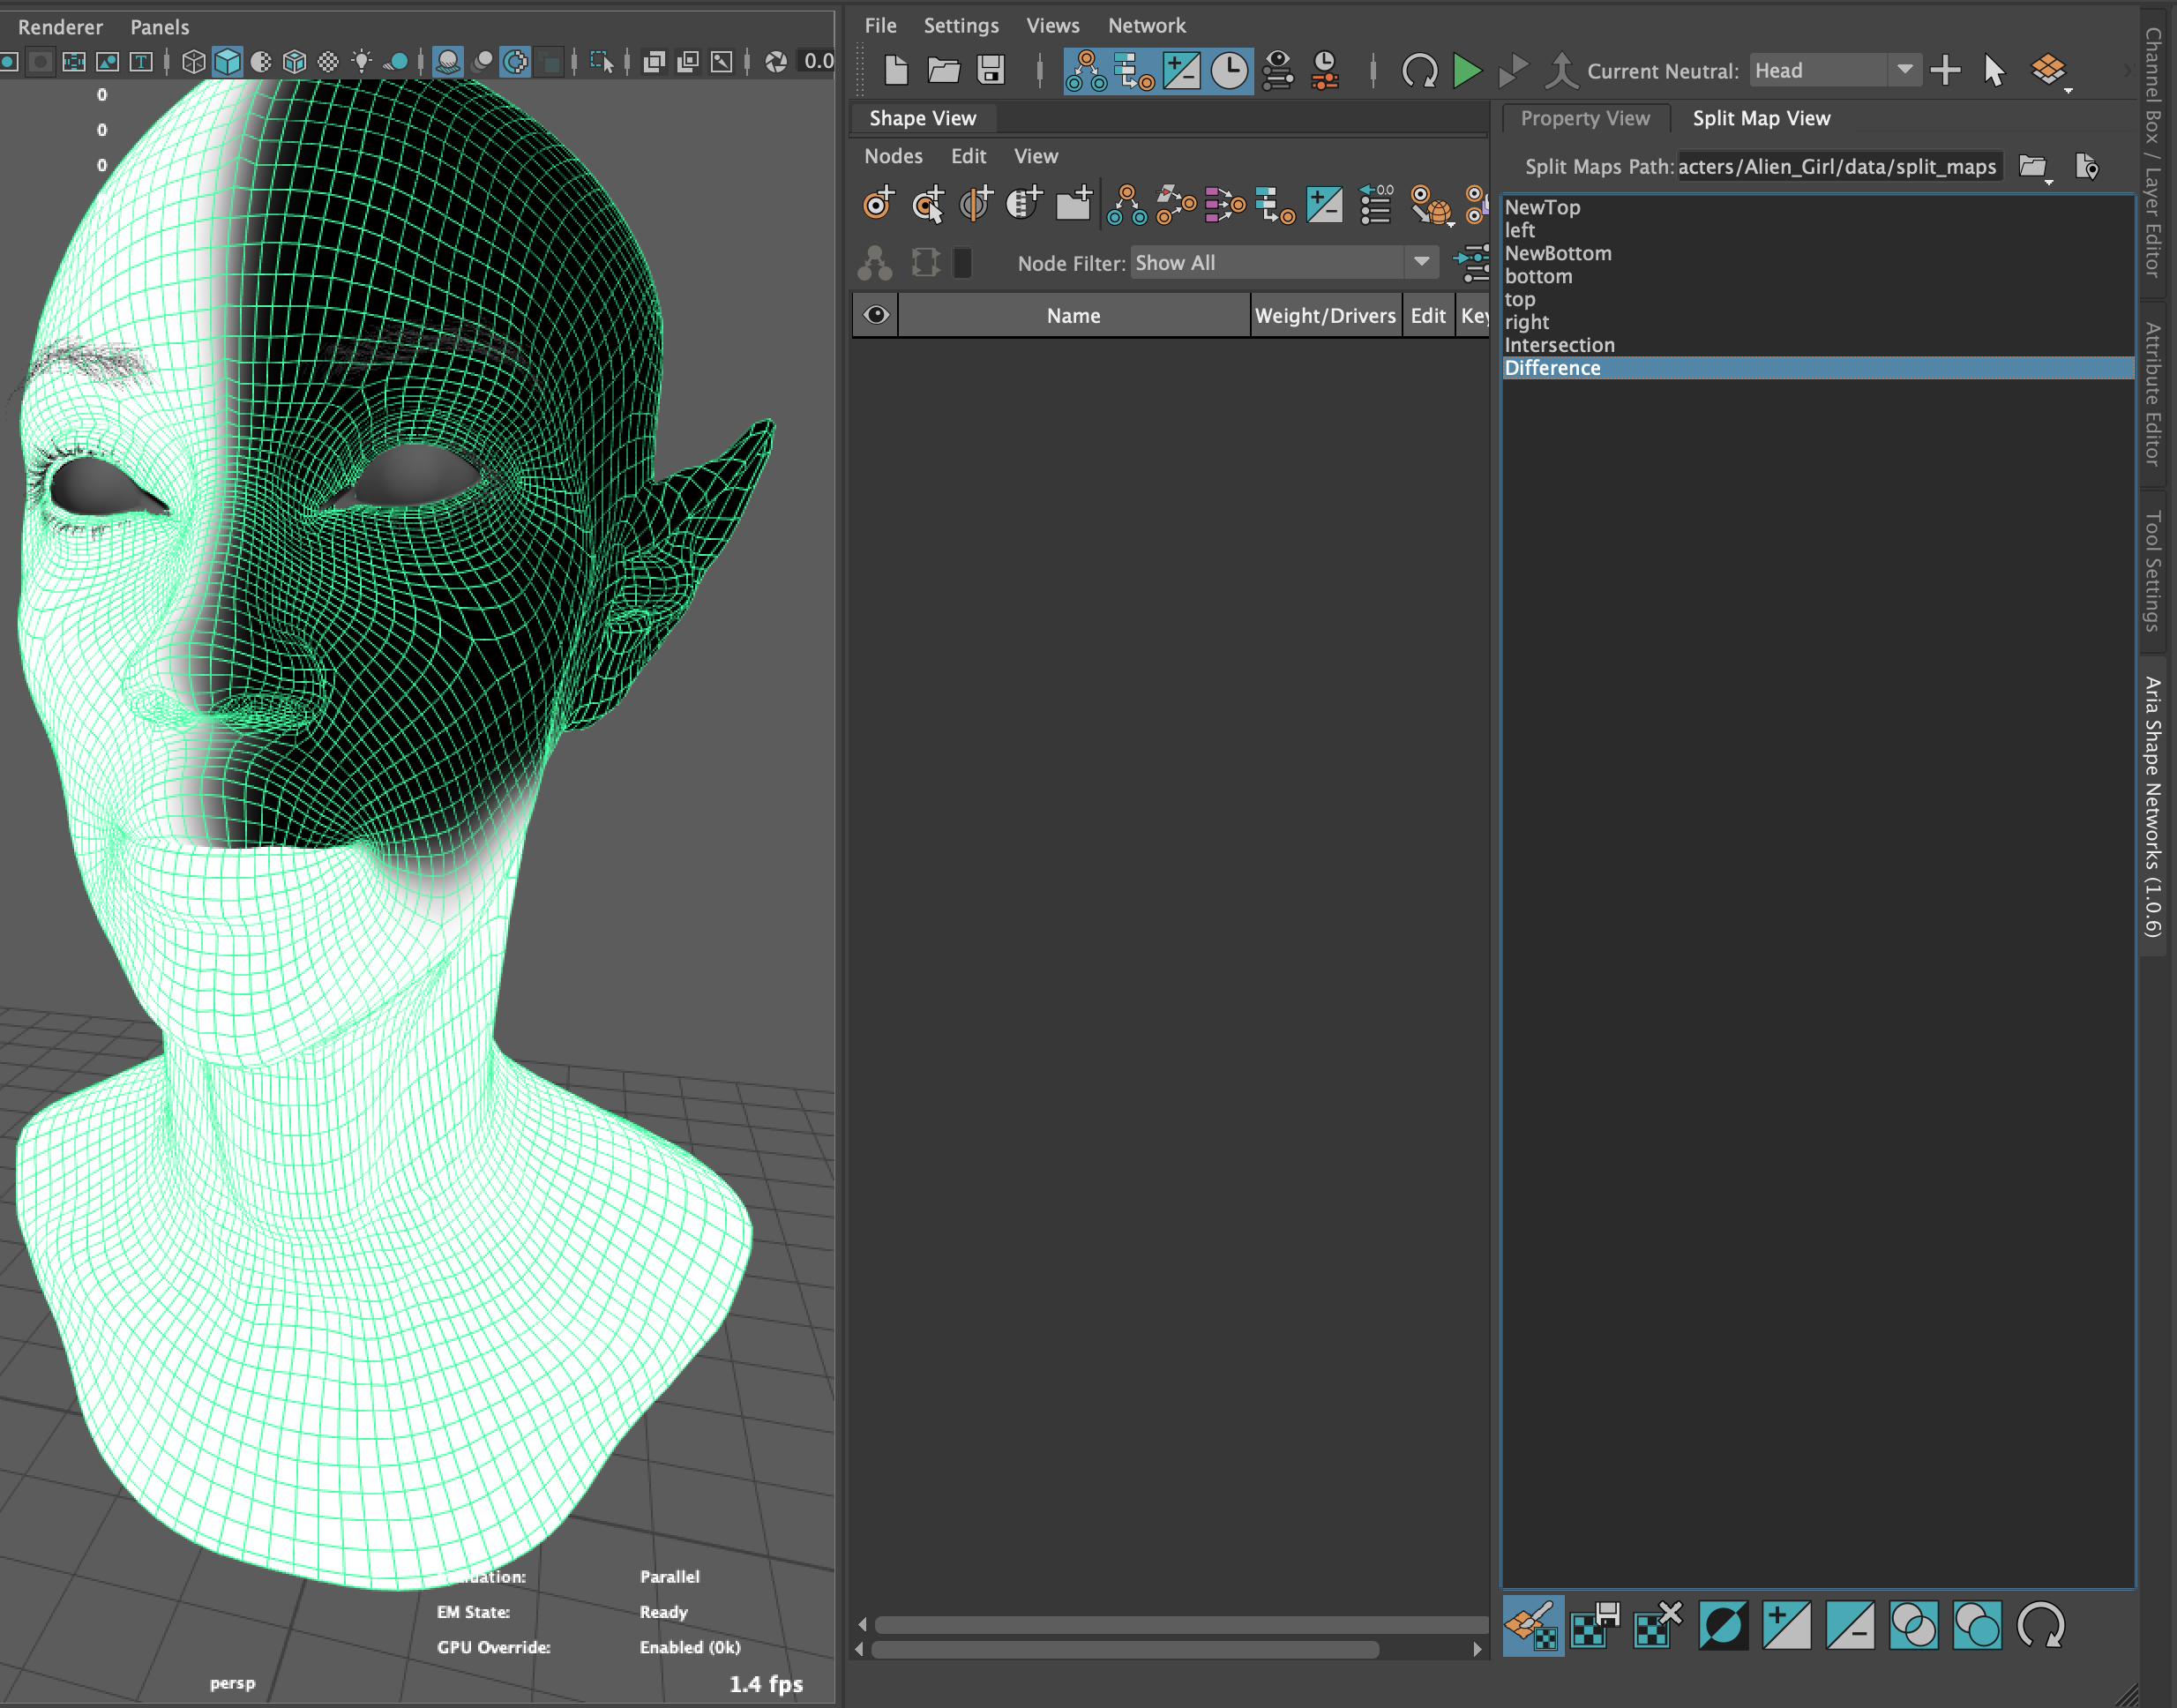Click the file location pin icon

tap(2087, 167)
